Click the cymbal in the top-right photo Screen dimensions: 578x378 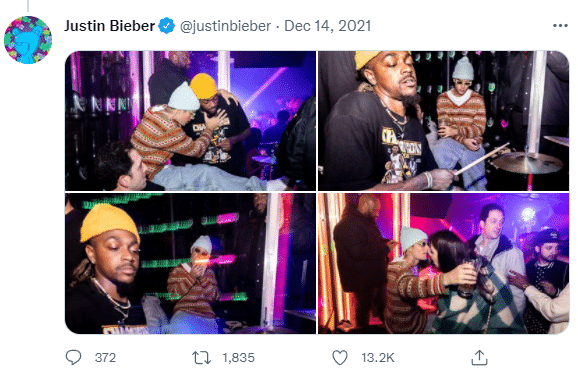point(527,162)
